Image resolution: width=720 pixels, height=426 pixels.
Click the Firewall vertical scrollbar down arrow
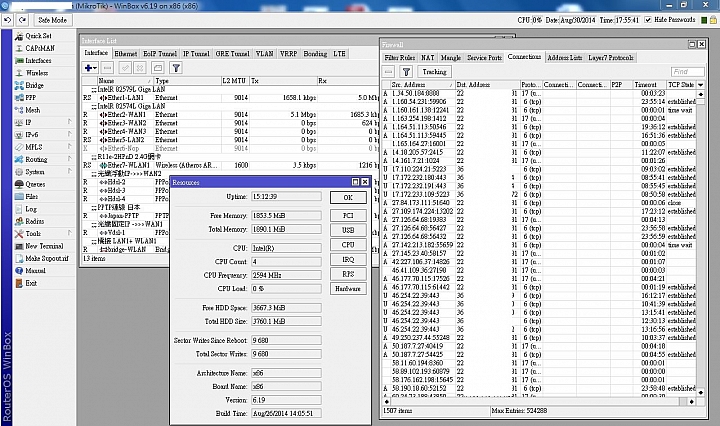(x=701, y=393)
